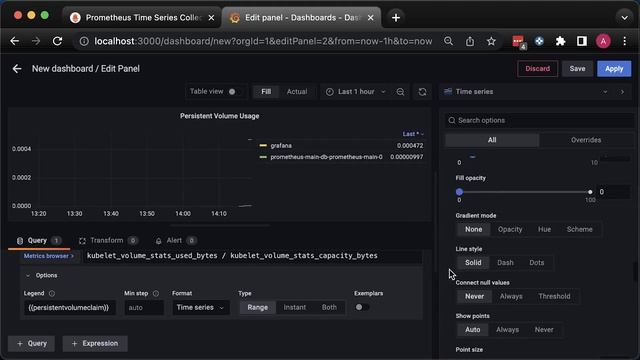Click the PromQL query expression editor
Screen dimensions: 640x360
point(252,256)
